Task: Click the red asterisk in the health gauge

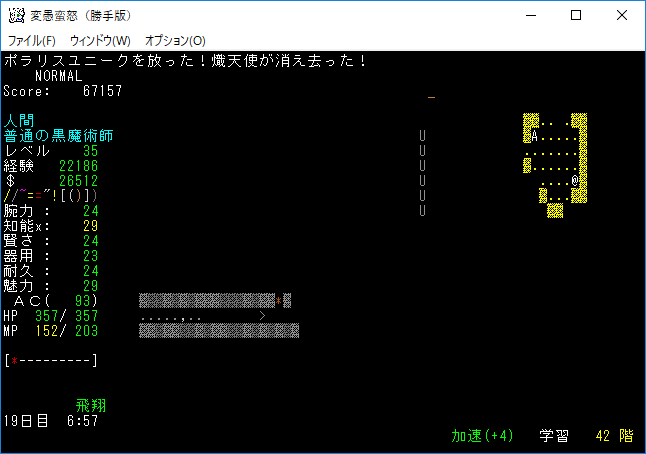Action: pos(15,360)
